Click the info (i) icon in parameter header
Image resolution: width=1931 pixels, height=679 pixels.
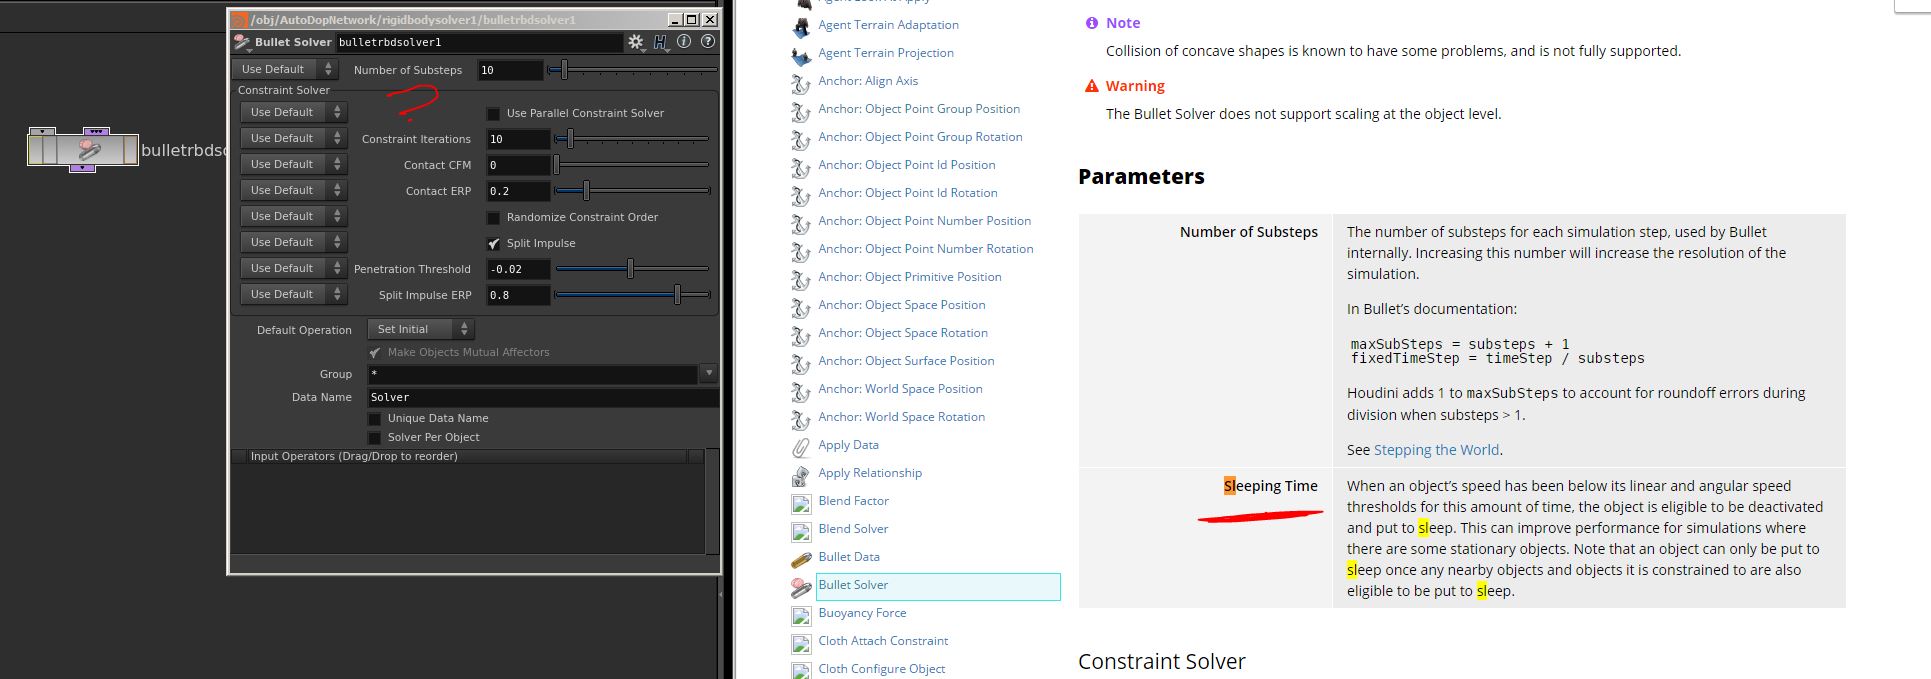tap(684, 42)
